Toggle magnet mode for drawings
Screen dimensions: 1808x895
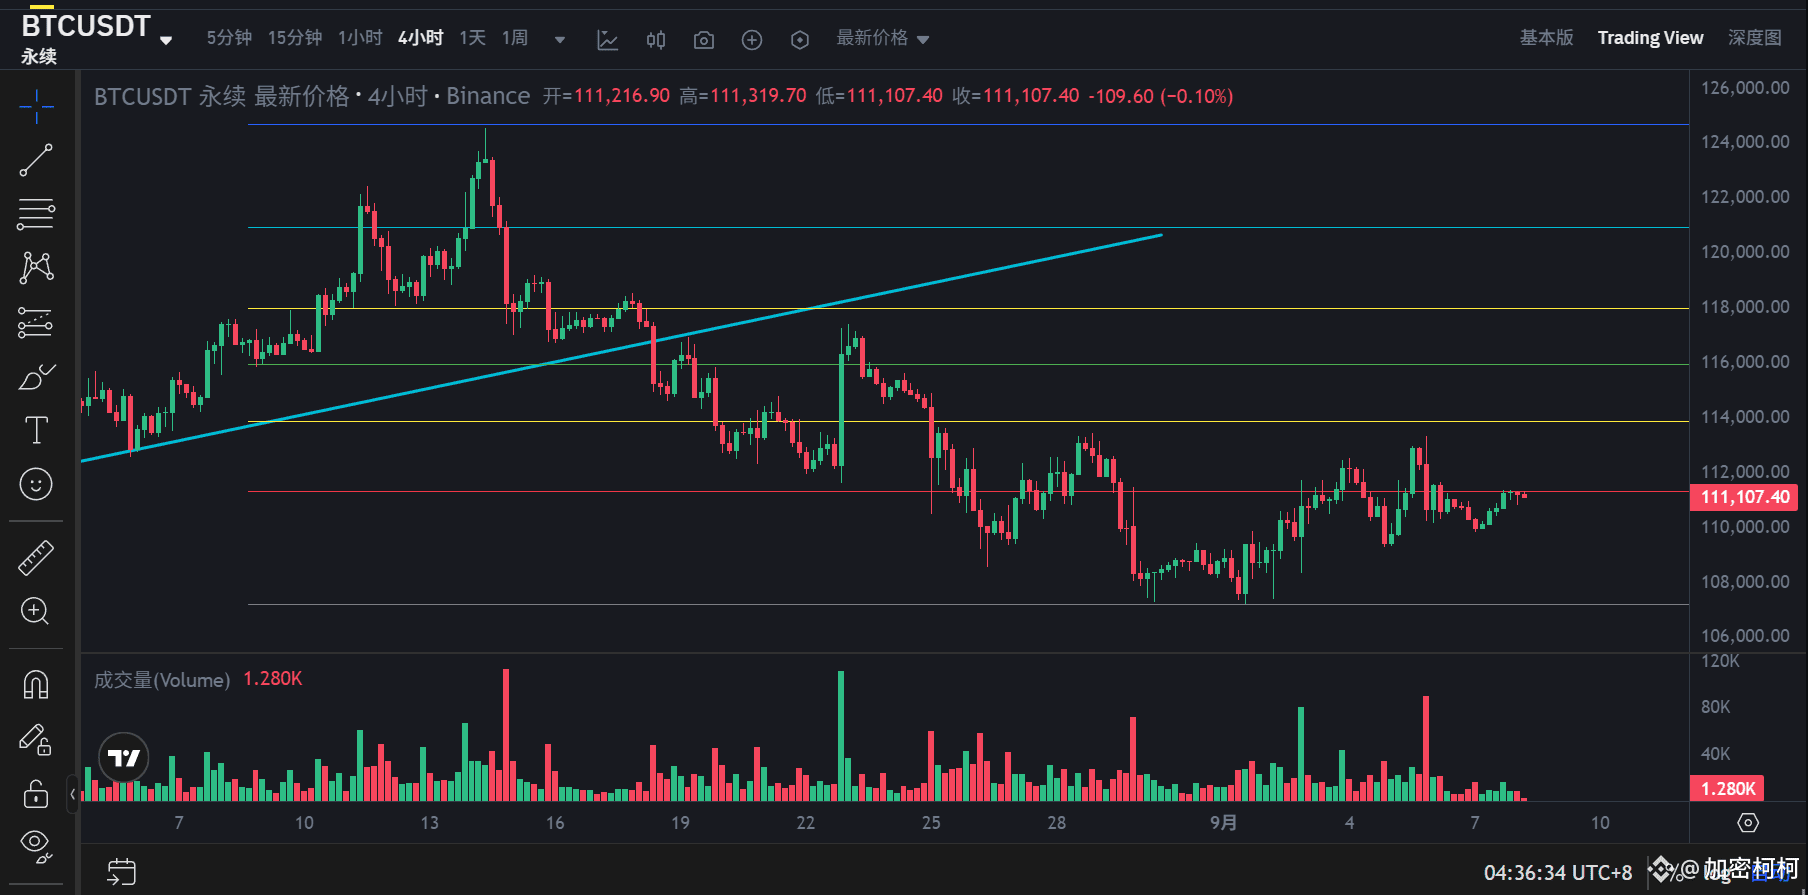tap(36, 685)
